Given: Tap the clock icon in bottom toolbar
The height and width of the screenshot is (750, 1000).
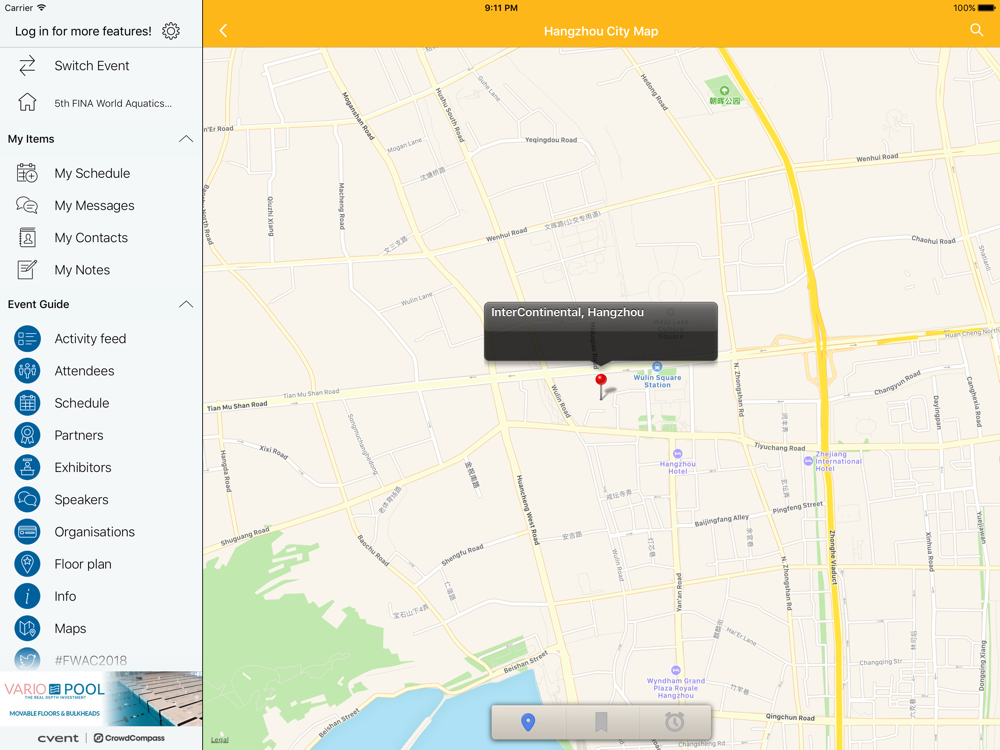Looking at the screenshot, I should pyautogui.click(x=675, y=722).
